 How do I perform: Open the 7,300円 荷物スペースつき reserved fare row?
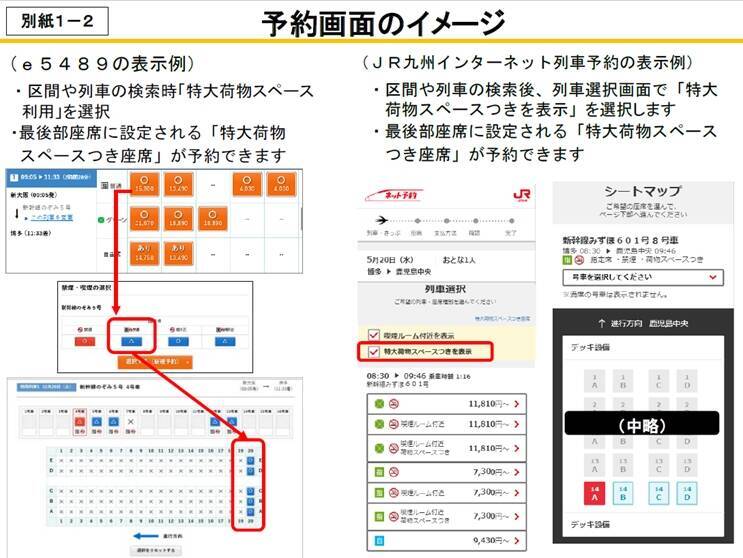[x=447, y=516]
